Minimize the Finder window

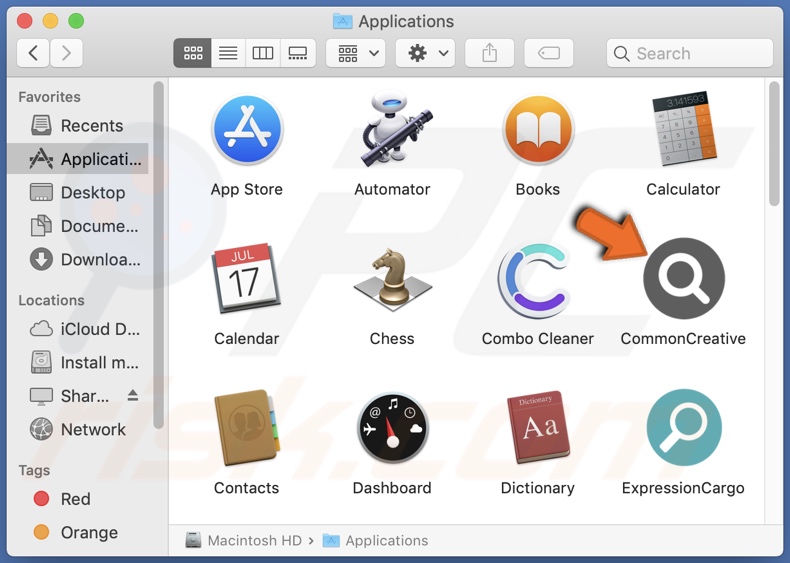pyautogui.click(x=50, y=21)
